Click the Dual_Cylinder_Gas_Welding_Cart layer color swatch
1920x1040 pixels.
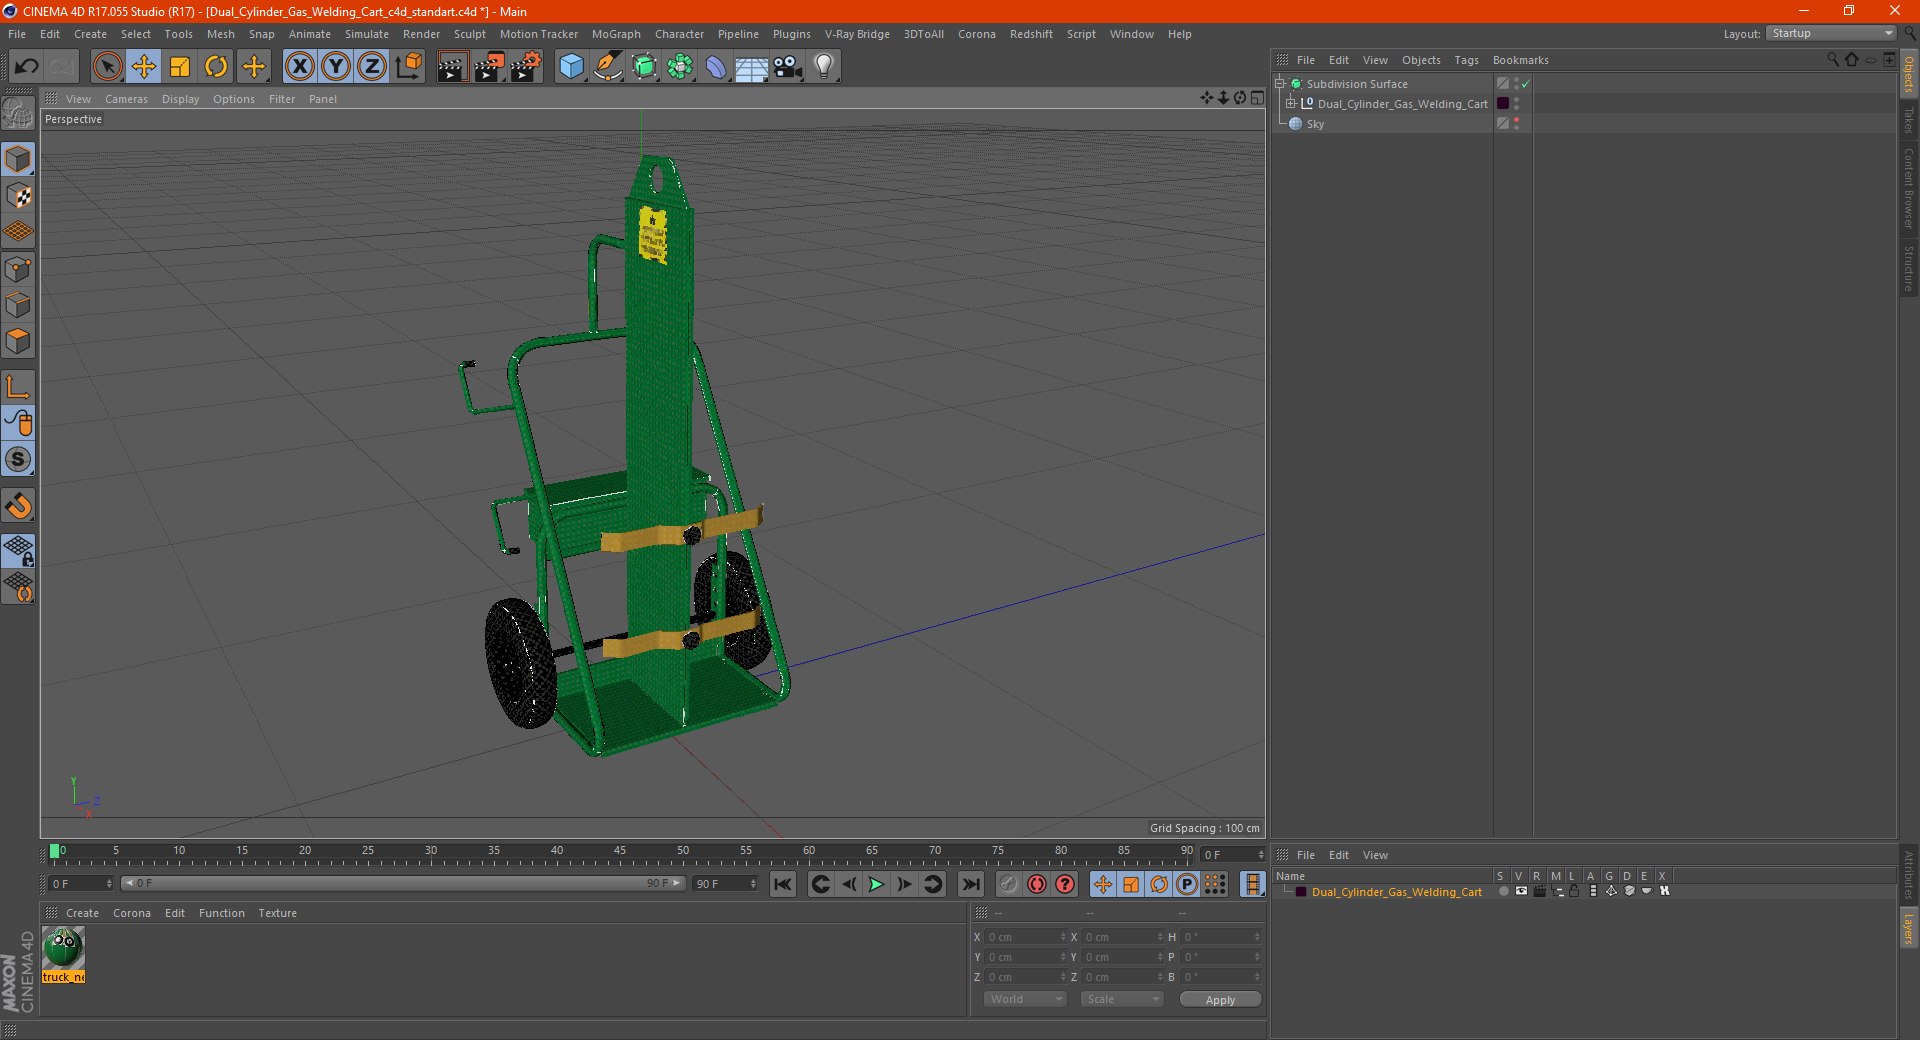coord(1300,892)
